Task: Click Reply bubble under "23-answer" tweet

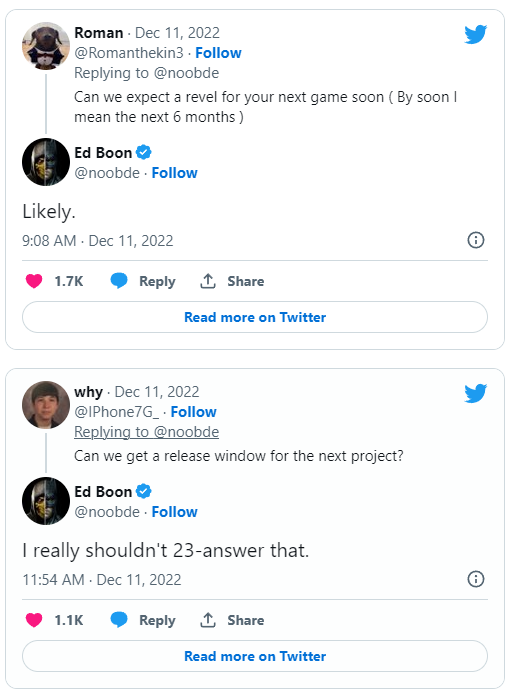Action: 119,620
